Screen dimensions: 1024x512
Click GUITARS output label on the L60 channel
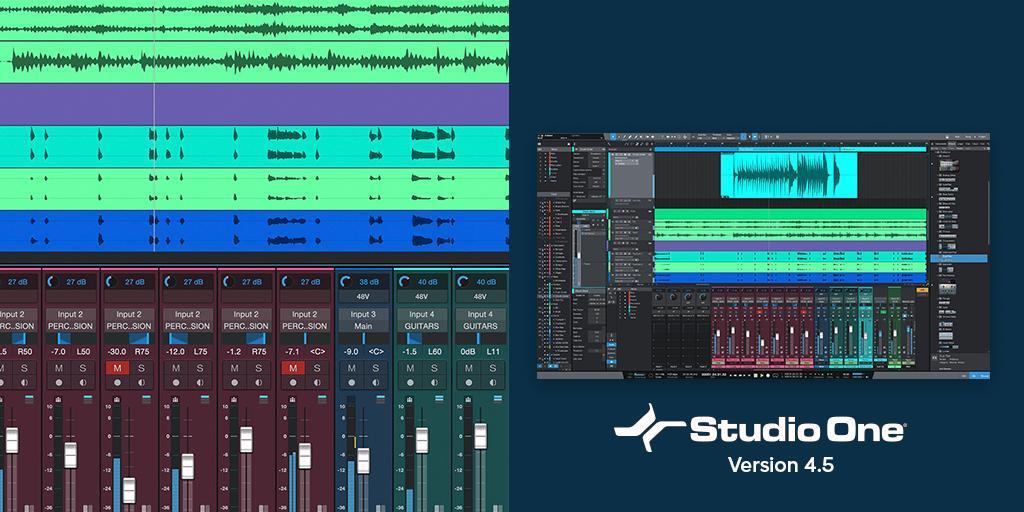click(422, 326)
